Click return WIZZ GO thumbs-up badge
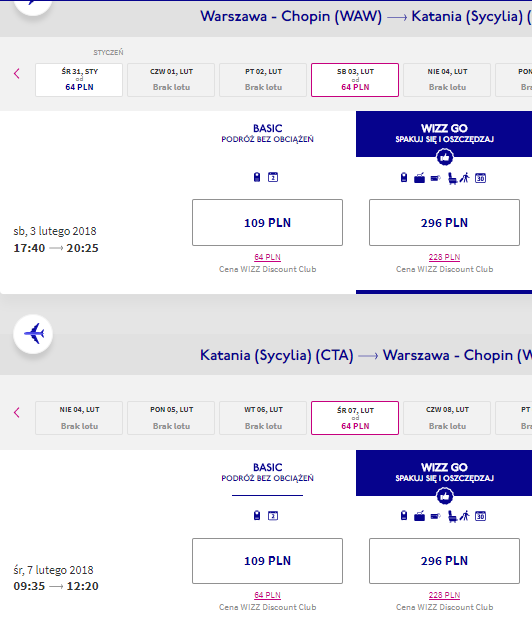Image resolution: width=532 pixels, height=619 pixels. (445, 496)
